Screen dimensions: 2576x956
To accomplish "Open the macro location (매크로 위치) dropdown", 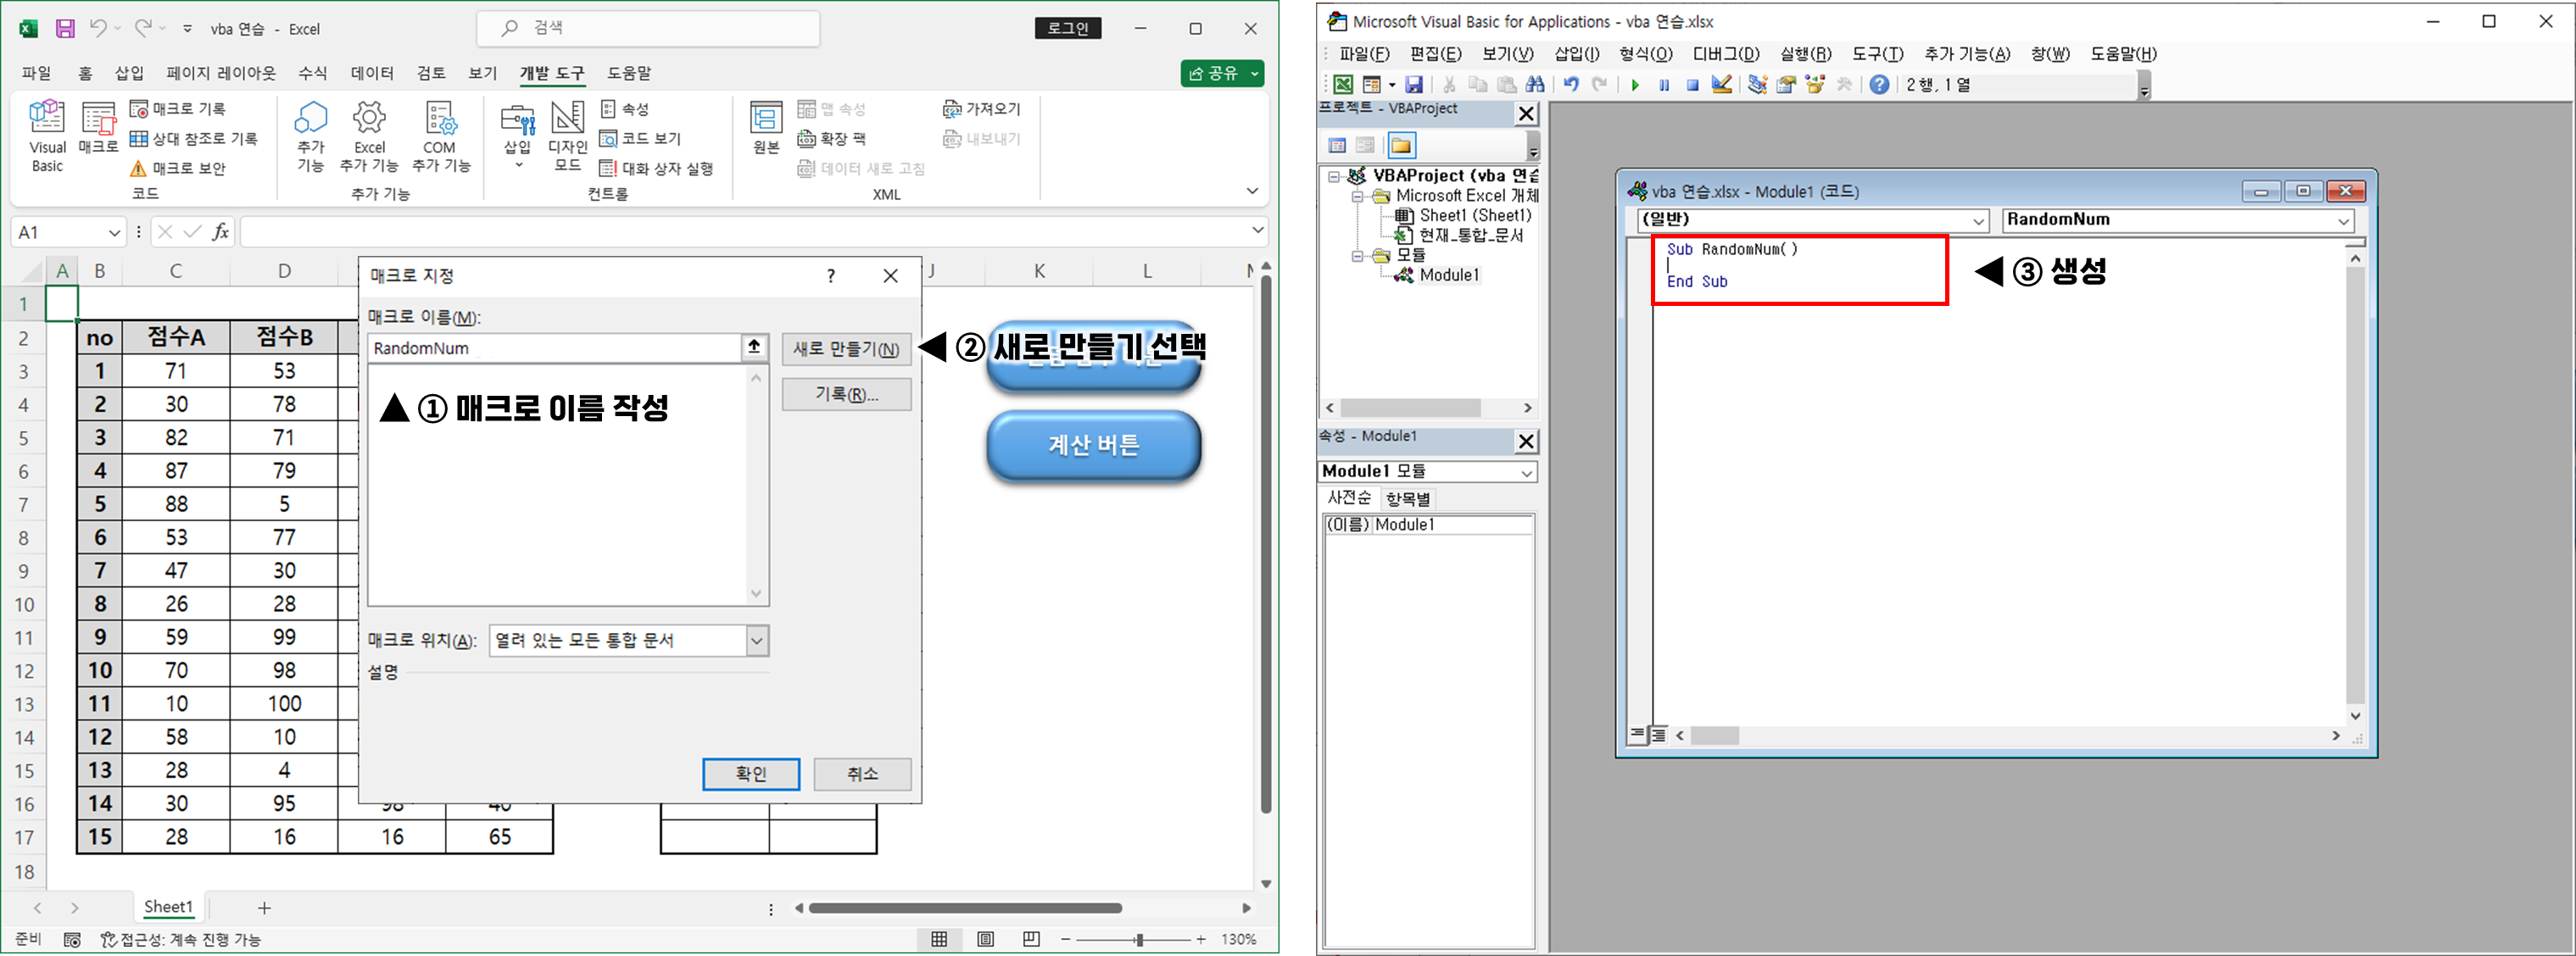I will pyautogui.click(x=757, y=641).
